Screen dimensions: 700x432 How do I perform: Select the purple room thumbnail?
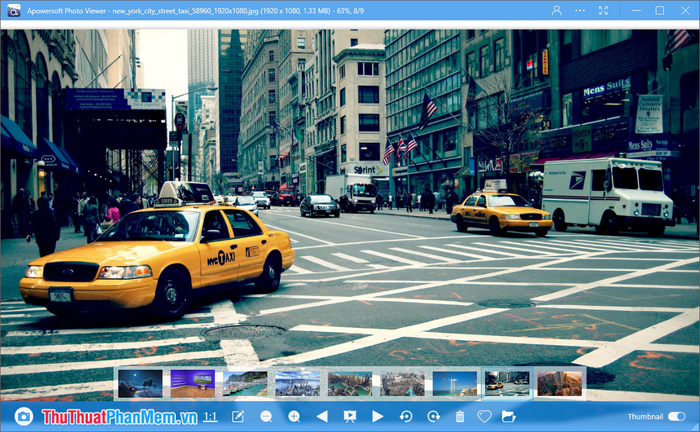click(x=192, y=383)
